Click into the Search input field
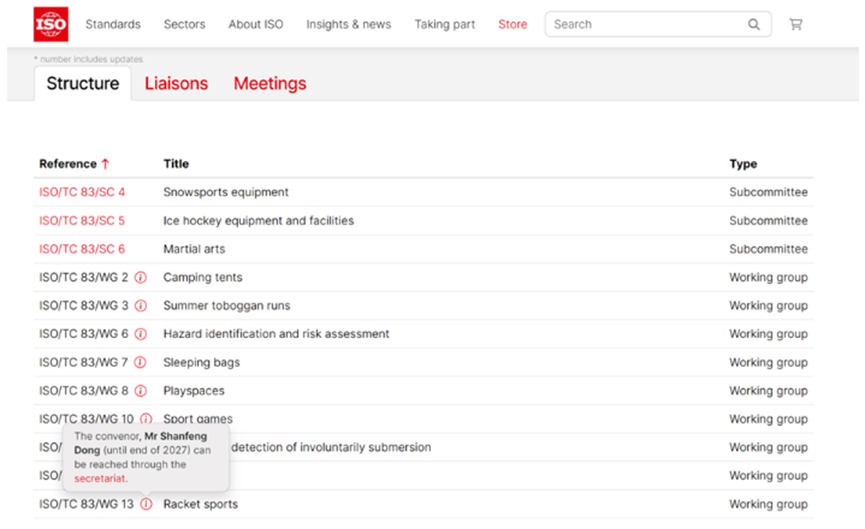Screen dimensions: 865x529 [x=645, y=24]
